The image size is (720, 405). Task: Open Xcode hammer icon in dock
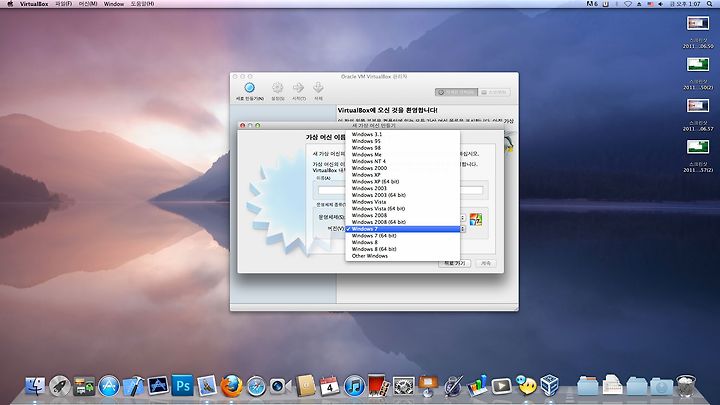click(134, 386)
